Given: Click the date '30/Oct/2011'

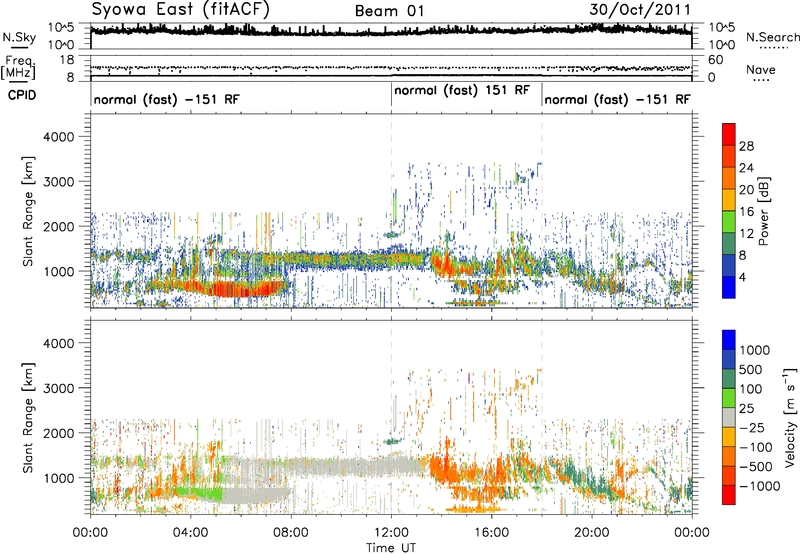Looking at the screenshot, I should pos(640,10).
